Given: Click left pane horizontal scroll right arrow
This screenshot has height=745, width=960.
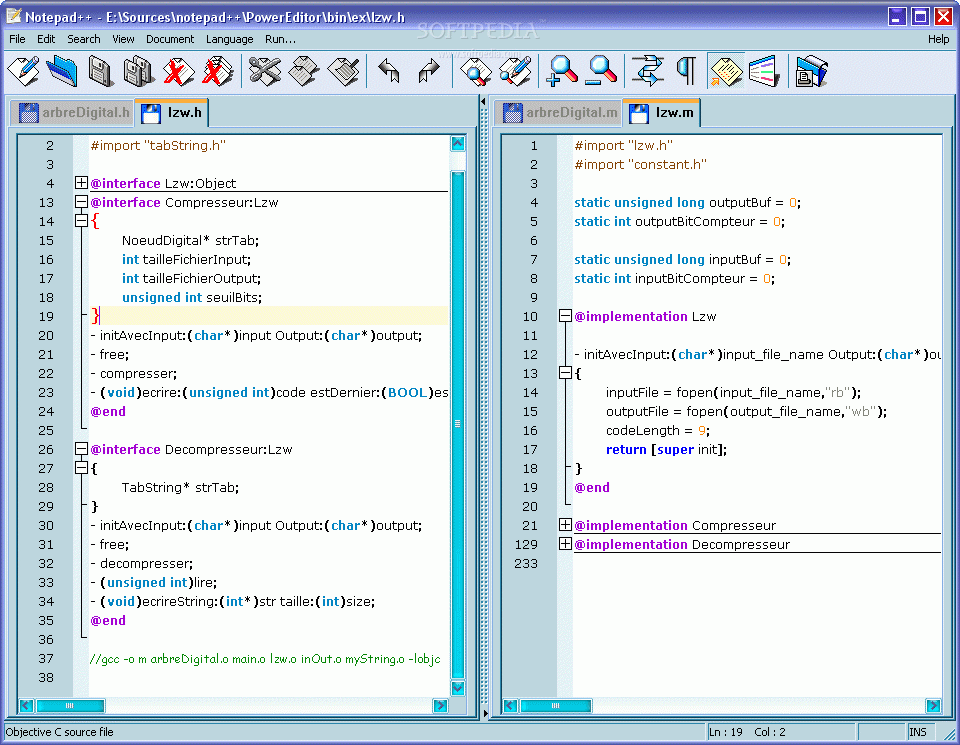Looking at the screenshot, I should click(x=440, y=705).
